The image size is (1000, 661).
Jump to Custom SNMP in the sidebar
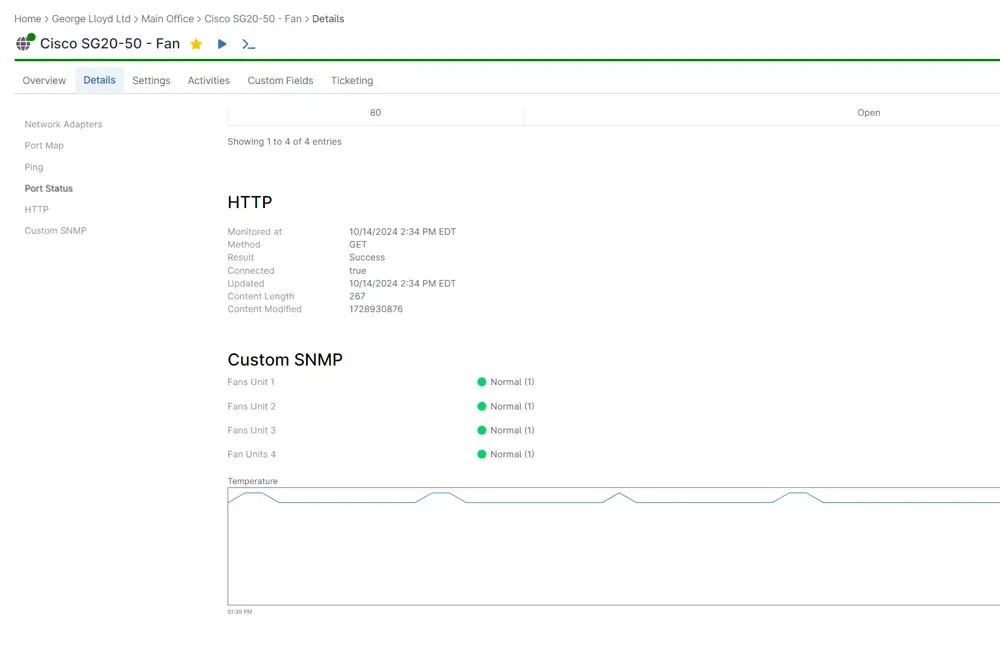[55, 230]
